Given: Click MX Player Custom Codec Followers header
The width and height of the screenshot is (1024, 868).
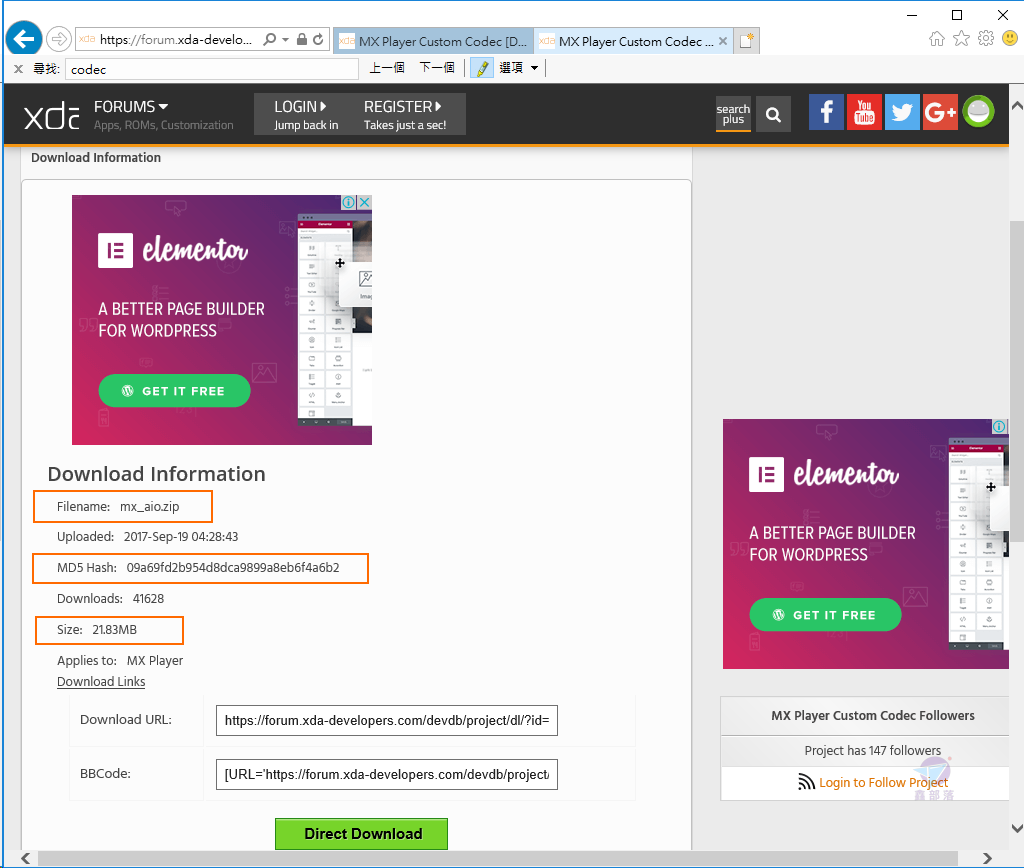Looking at the screenshot, I should pos(872,716).
